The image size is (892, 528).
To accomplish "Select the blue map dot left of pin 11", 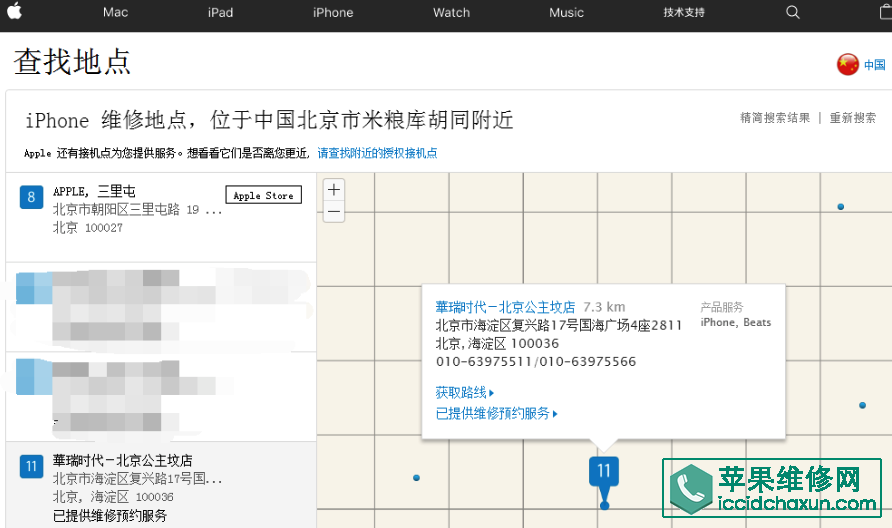I will 416,478.
